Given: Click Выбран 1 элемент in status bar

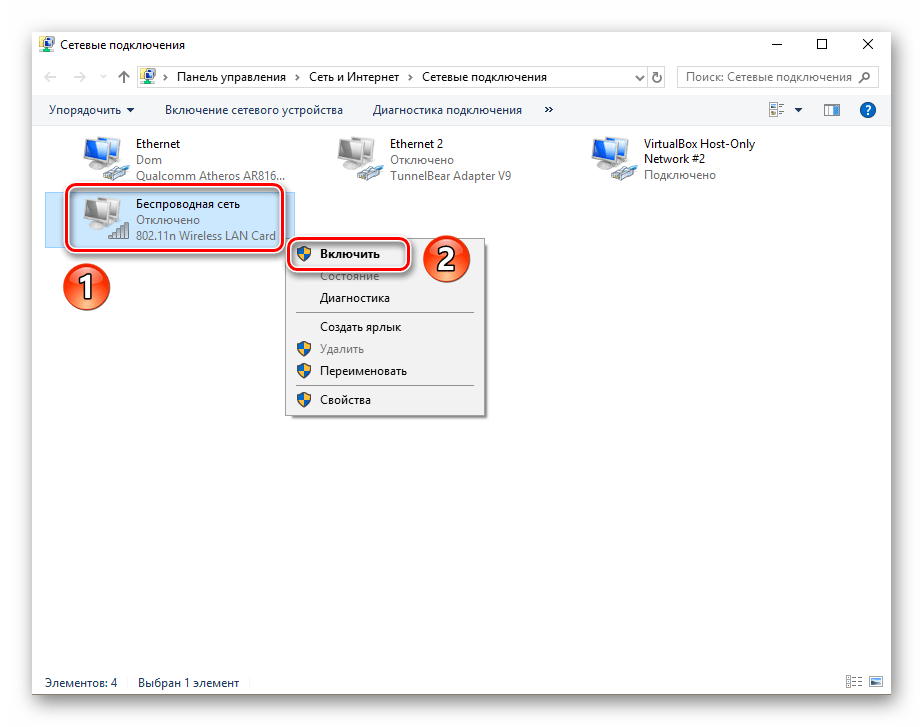Looking at the screenshot, I should coord(188,682).
